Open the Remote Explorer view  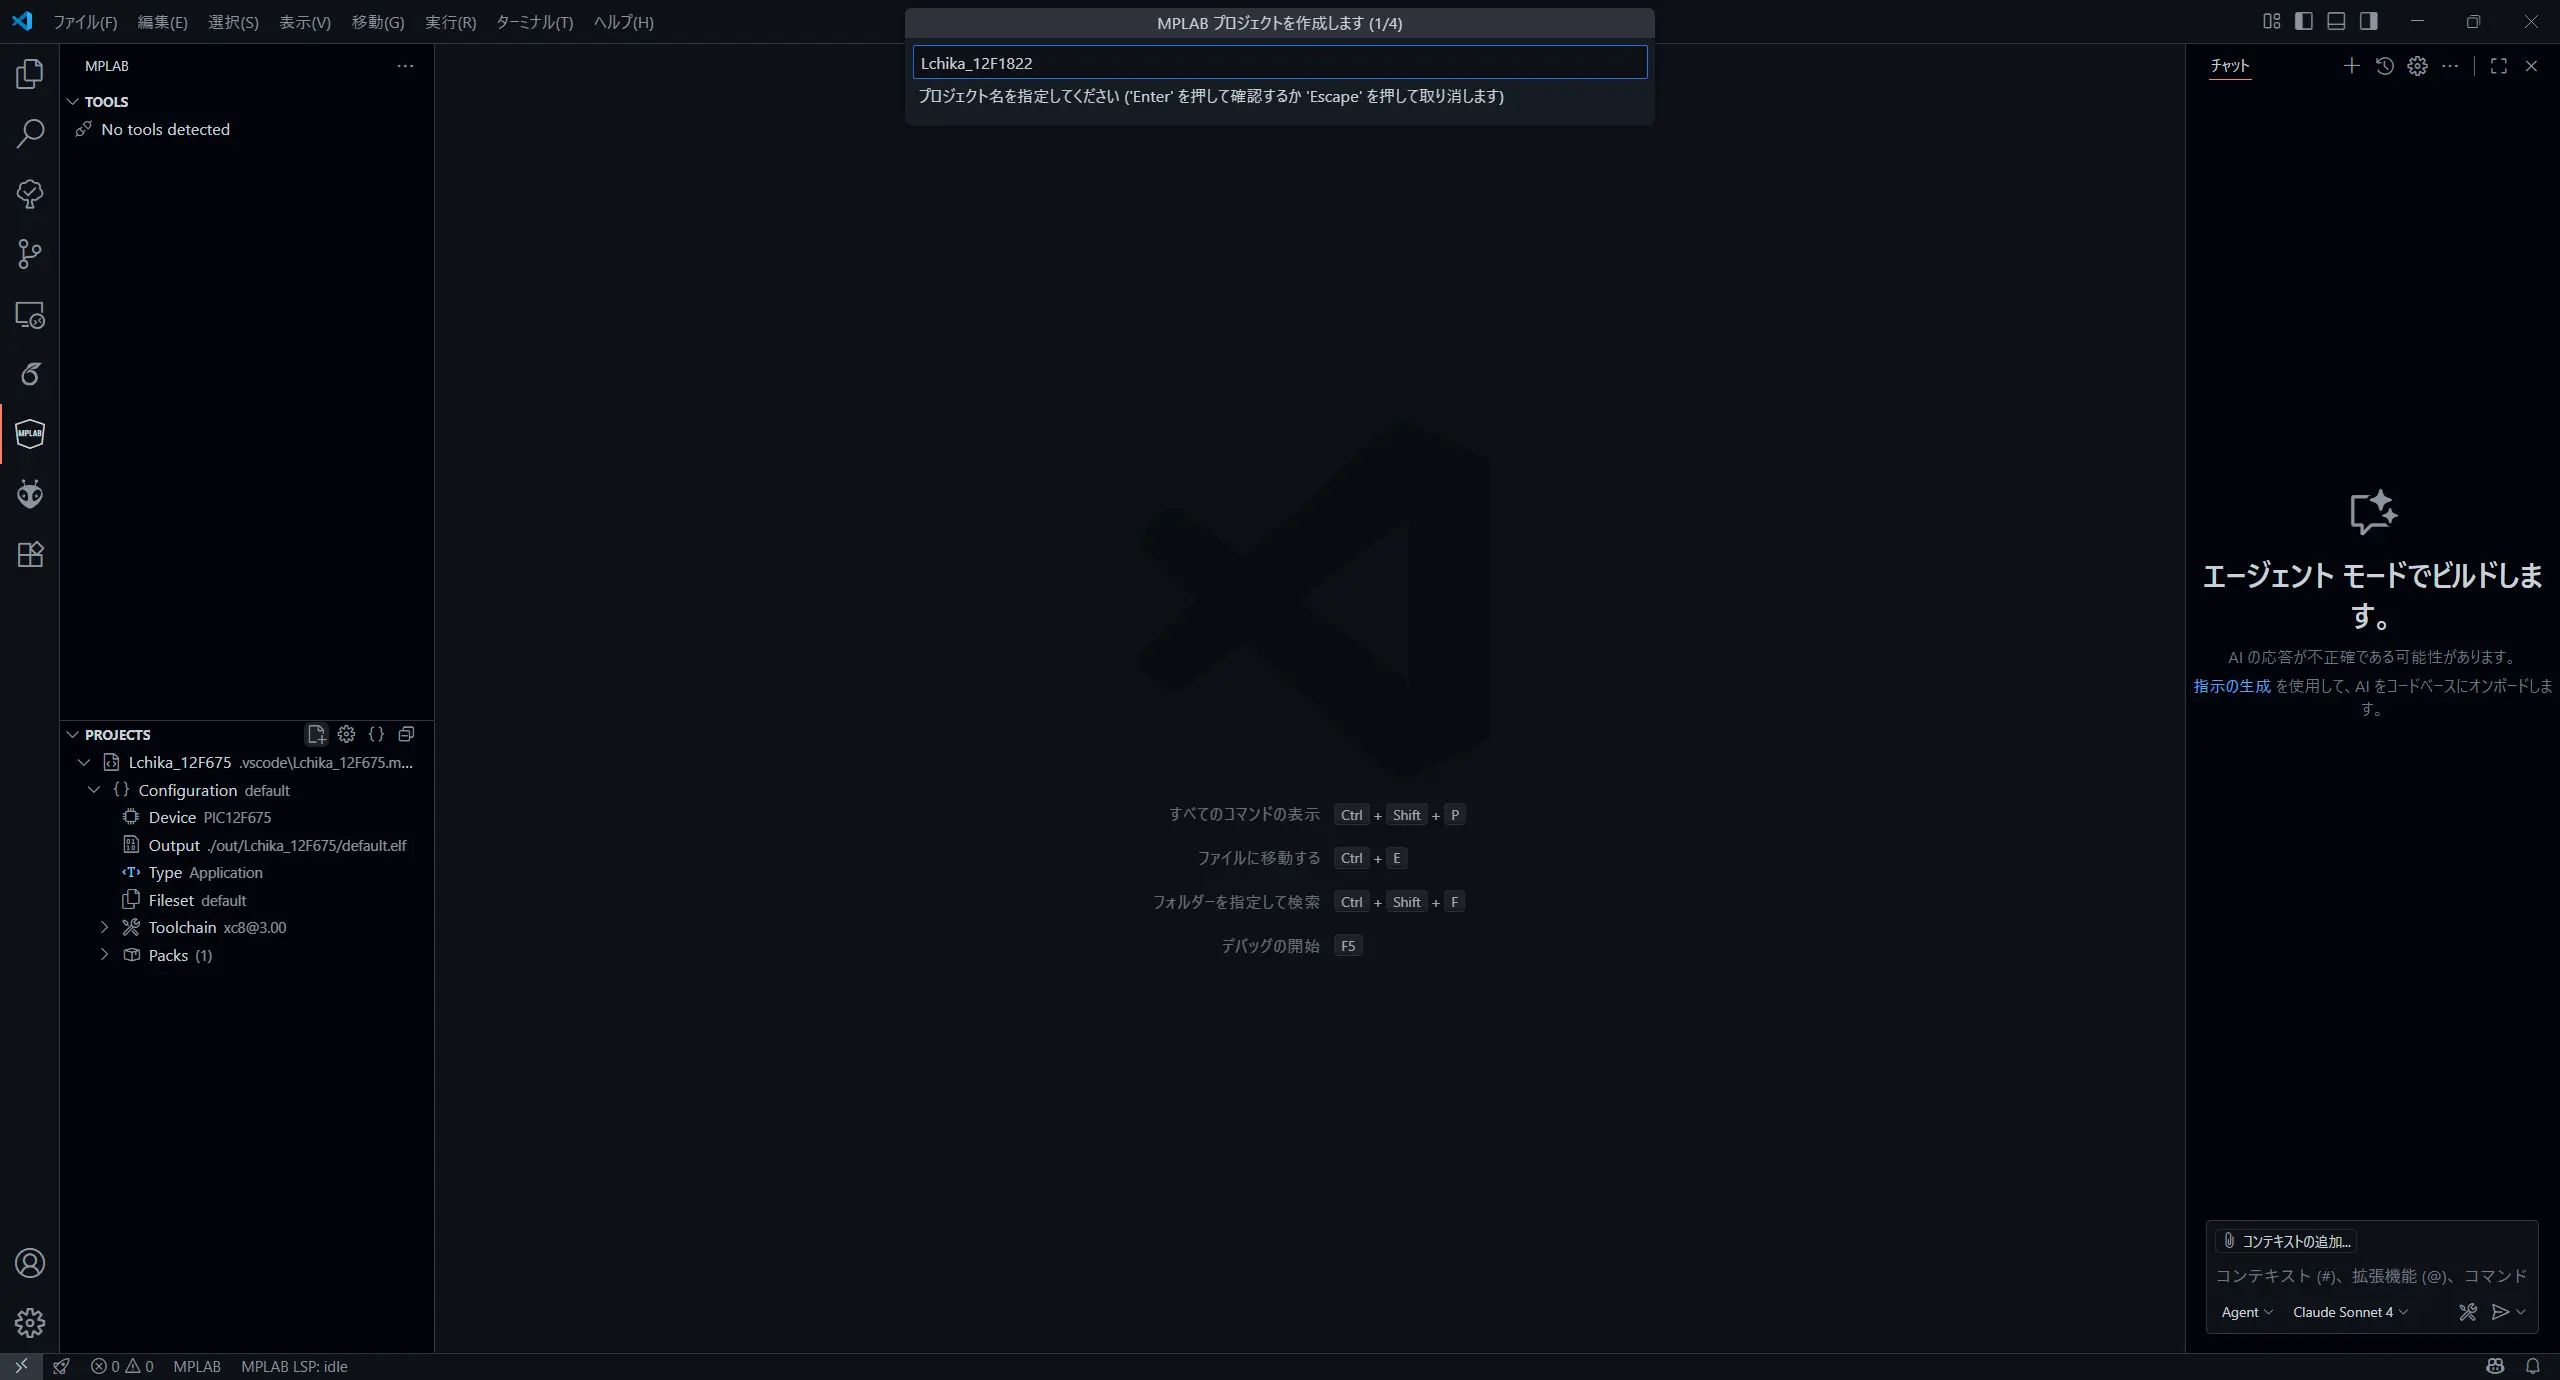(30, 315)
